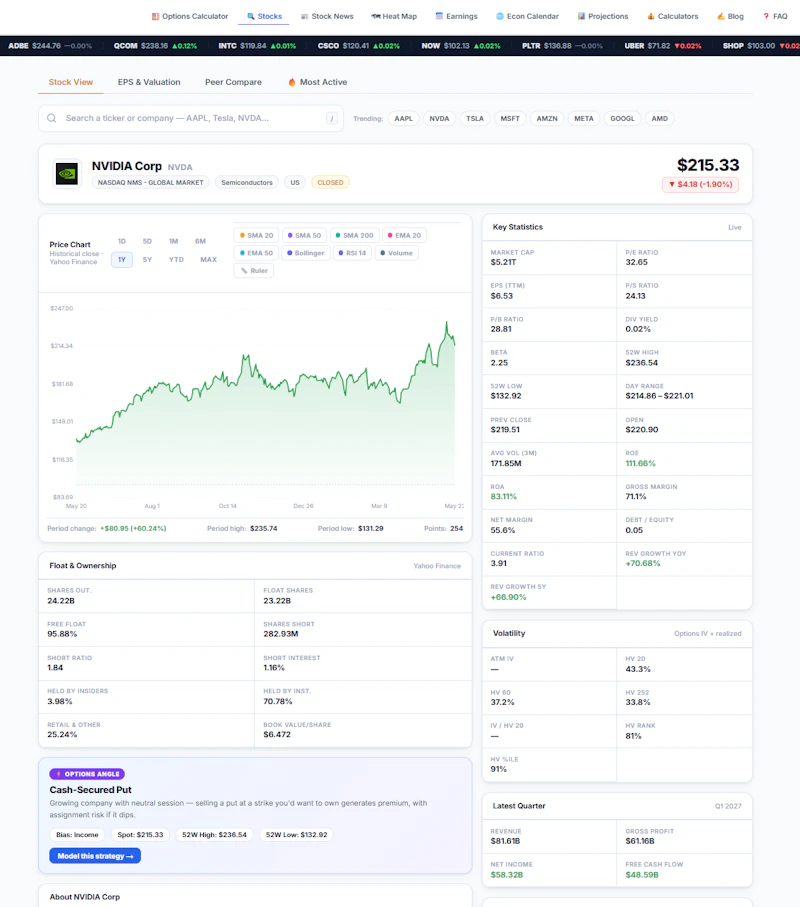Open Stock News in the top nav
The width and height of the screenshot is (800, 907).
[x=327, y=16]
